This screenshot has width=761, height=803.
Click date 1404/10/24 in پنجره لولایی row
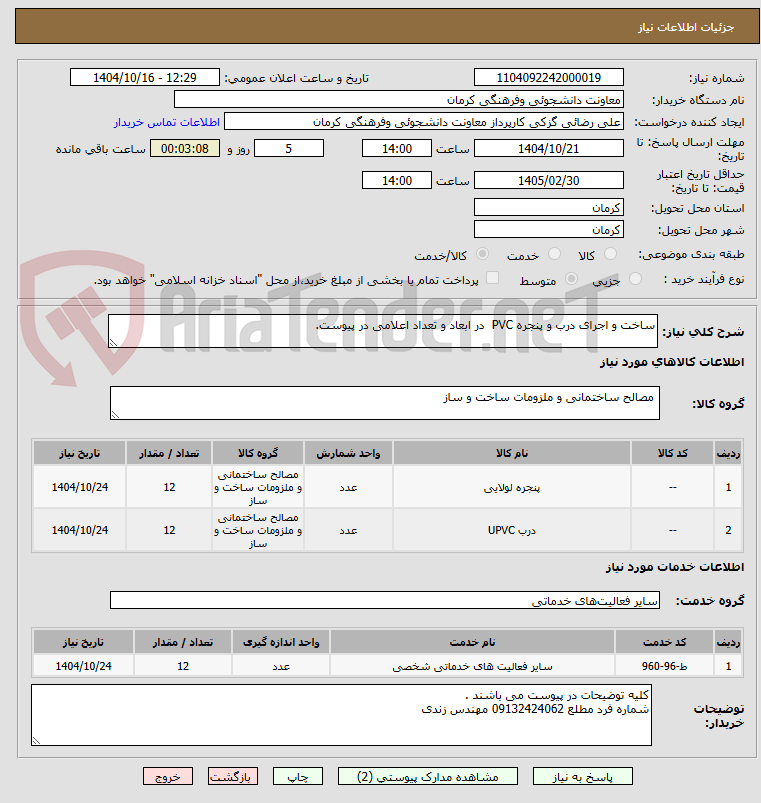79,488
